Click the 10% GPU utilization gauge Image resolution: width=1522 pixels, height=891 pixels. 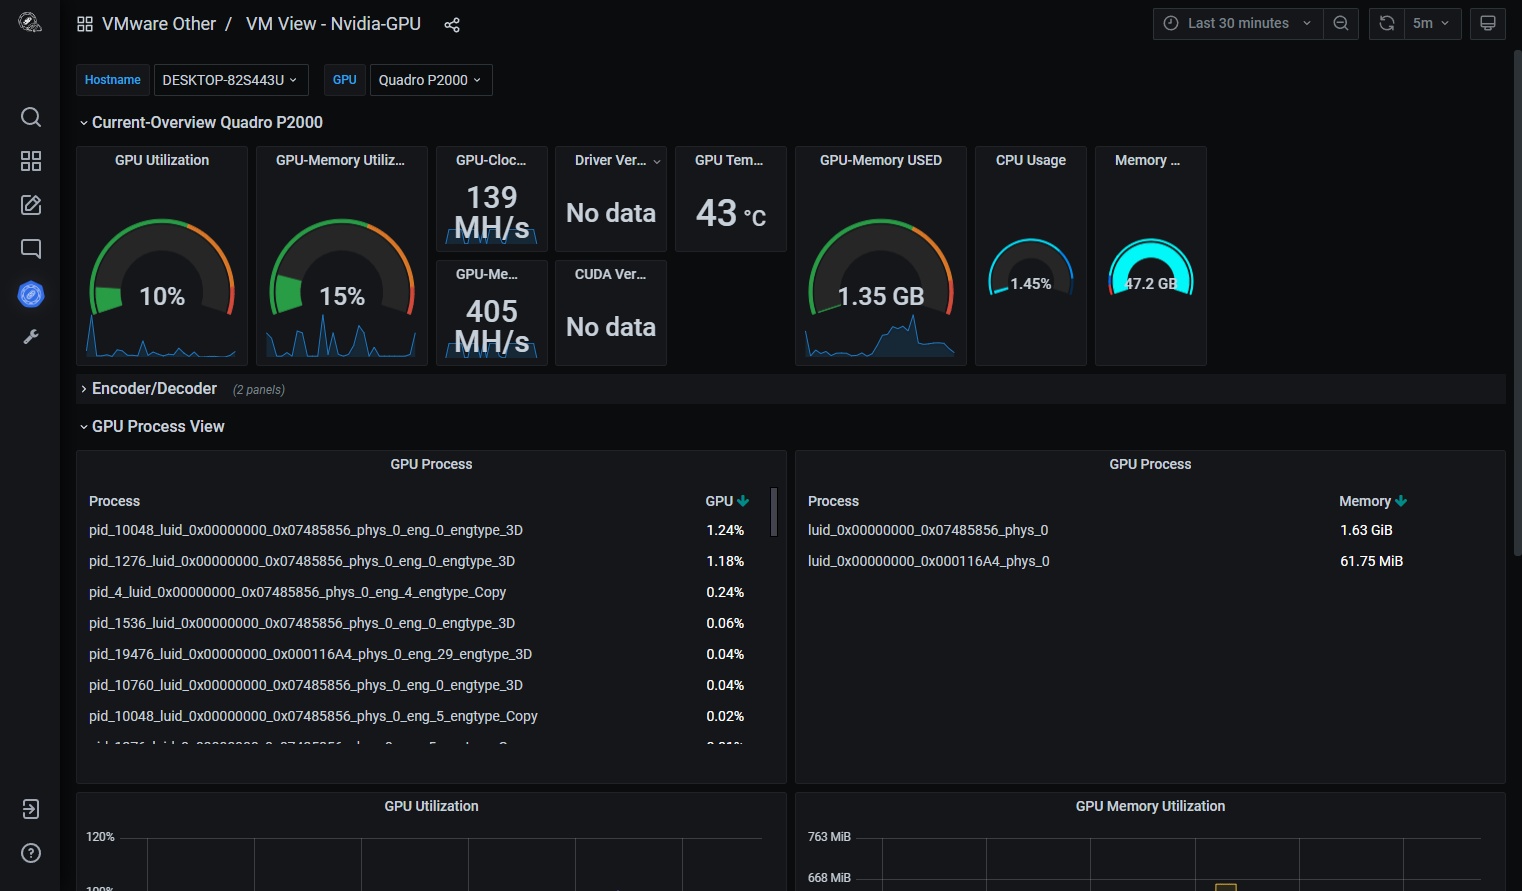pos(162,268)
